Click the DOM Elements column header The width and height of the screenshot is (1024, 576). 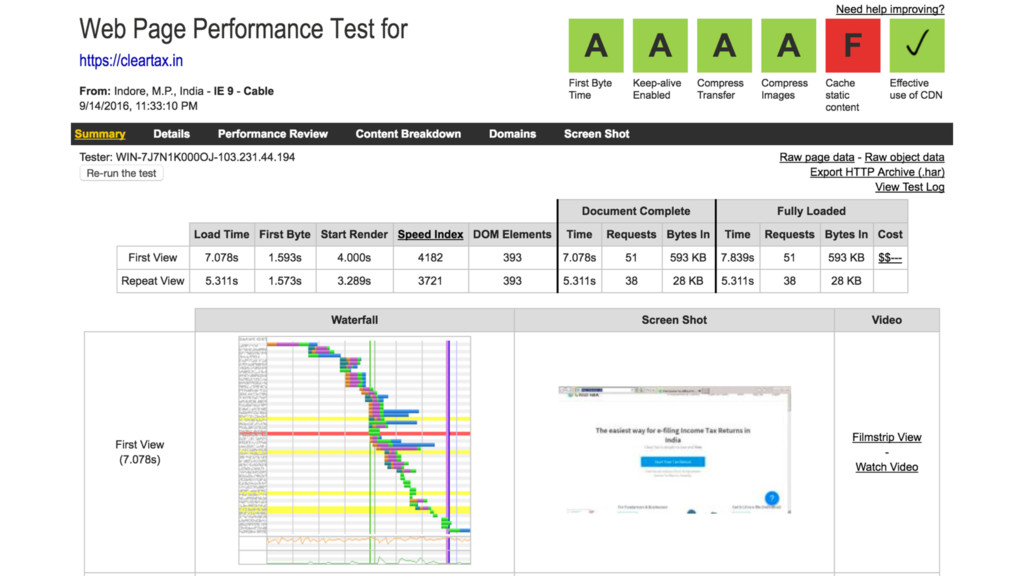click(512, 234)
